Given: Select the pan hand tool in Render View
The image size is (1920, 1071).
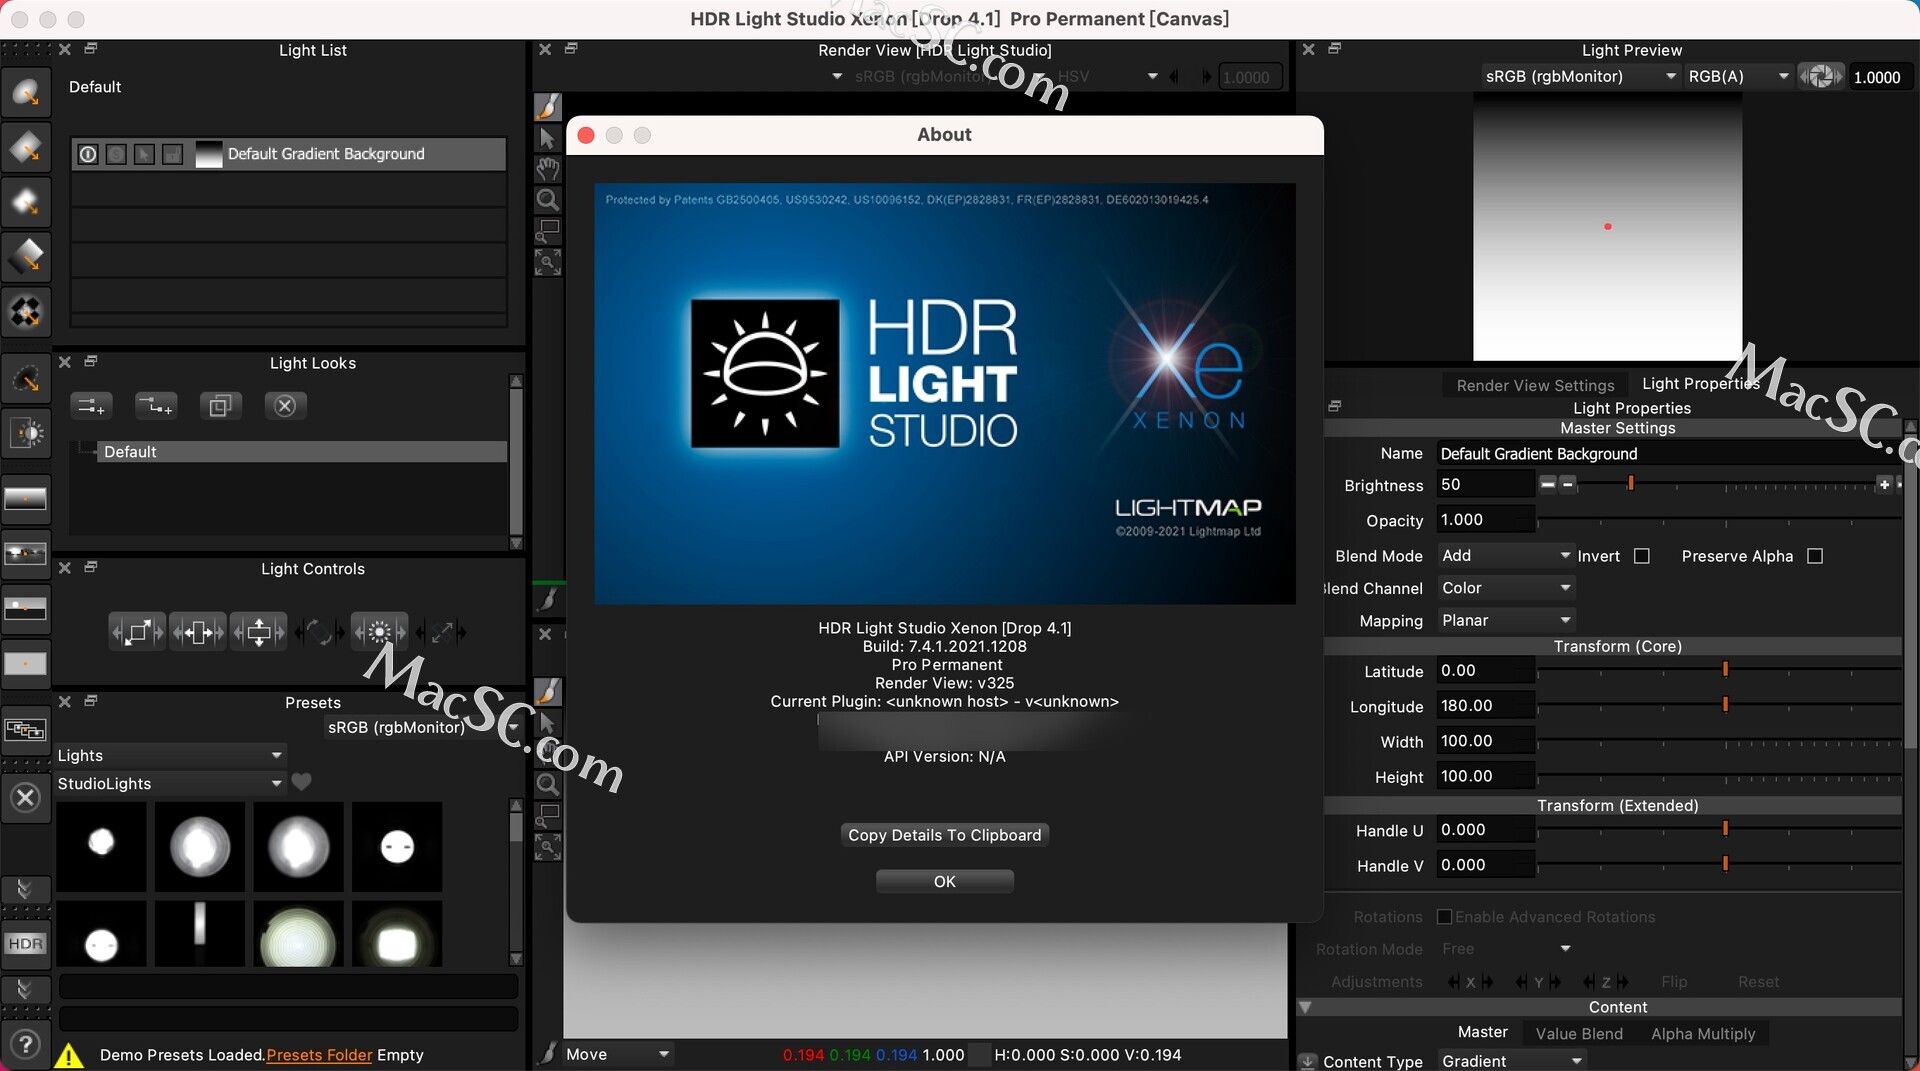Looking at the screenshot, I should [x=548, y=169].
